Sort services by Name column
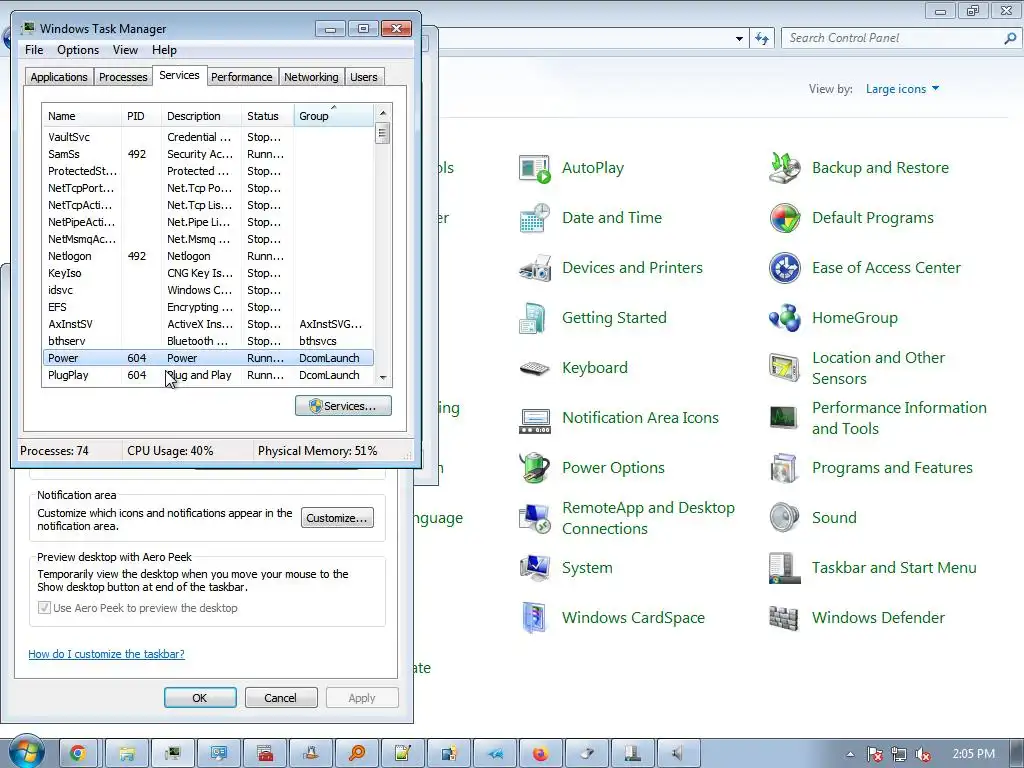 [81, 116]
